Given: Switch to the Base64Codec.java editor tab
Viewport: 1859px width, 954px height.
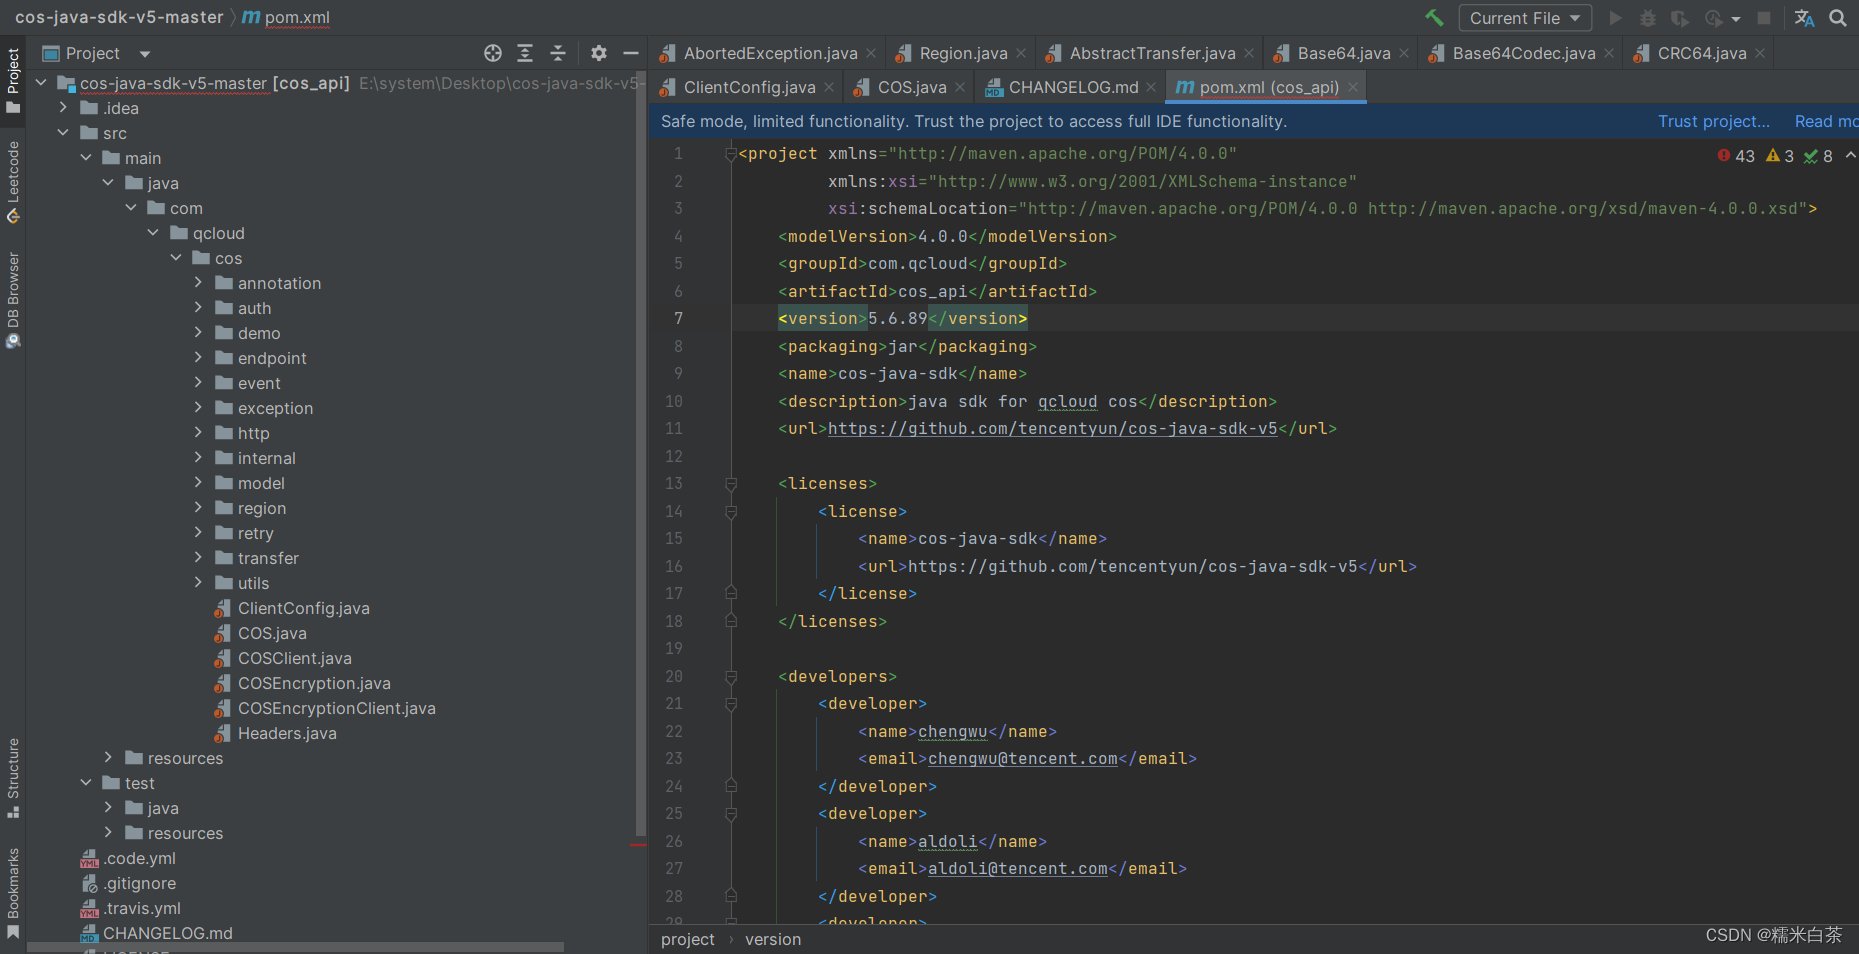Looking at the screenshot, I should [x=1523, y=53].
